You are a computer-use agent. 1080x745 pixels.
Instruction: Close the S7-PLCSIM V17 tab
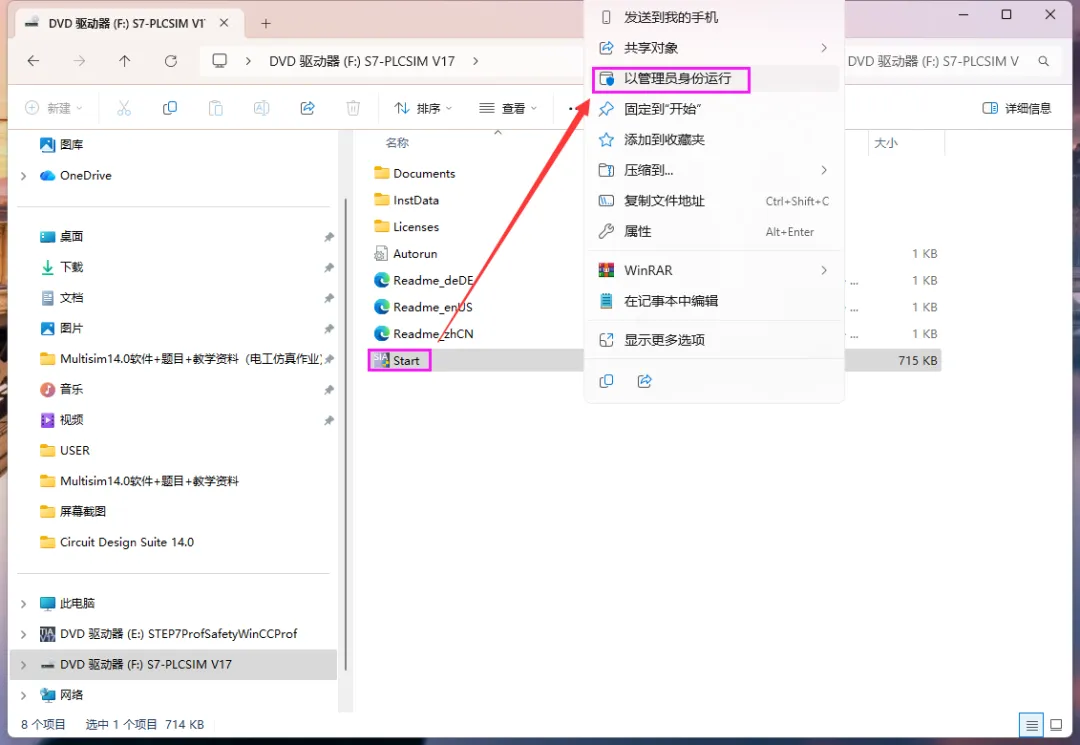point(224,23)
